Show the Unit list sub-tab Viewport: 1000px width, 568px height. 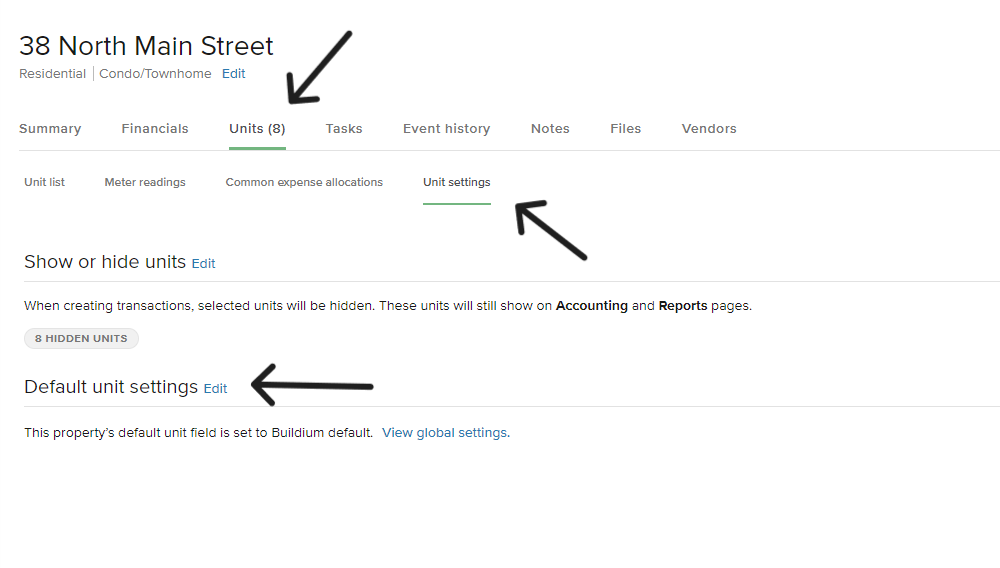tap(45, 183)
